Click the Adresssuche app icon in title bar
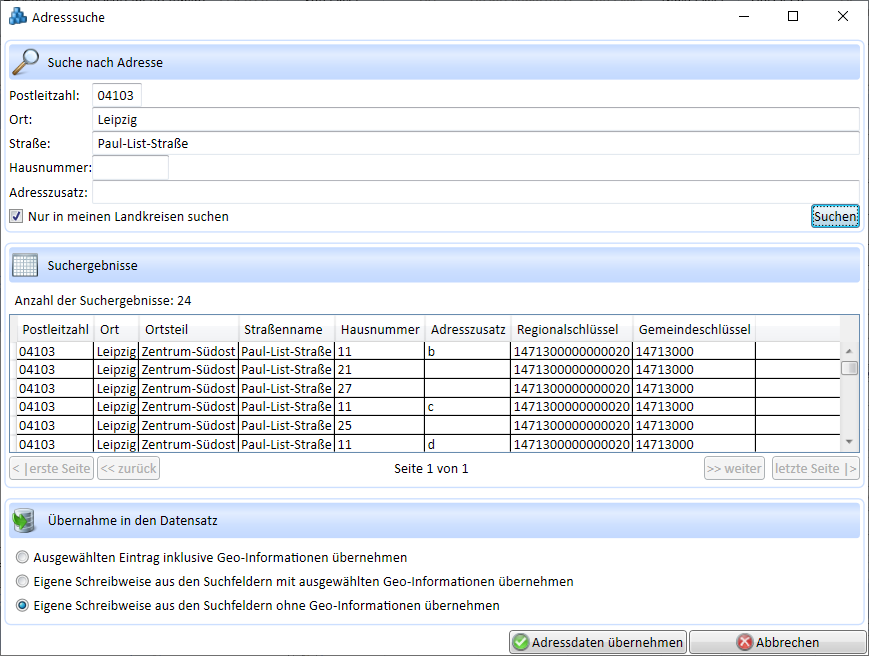Screen dimensions: 869x656 coord(17,17)
